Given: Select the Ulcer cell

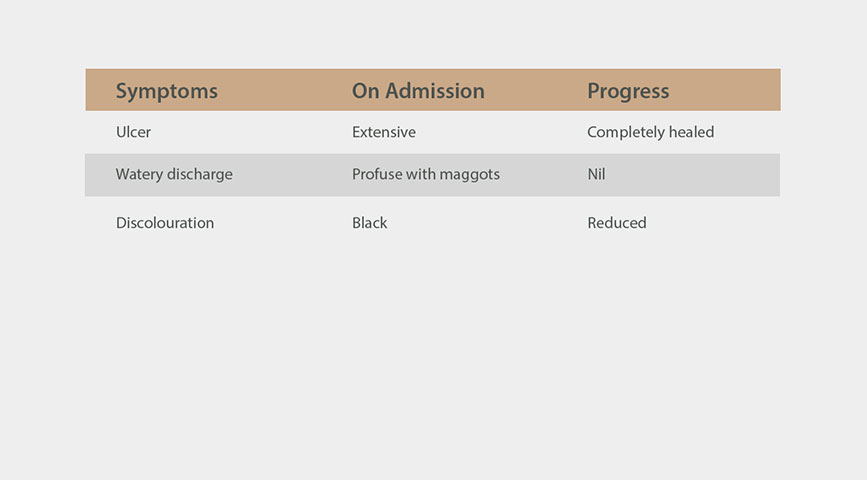Looking at the screenshot, I should [133, 132].
